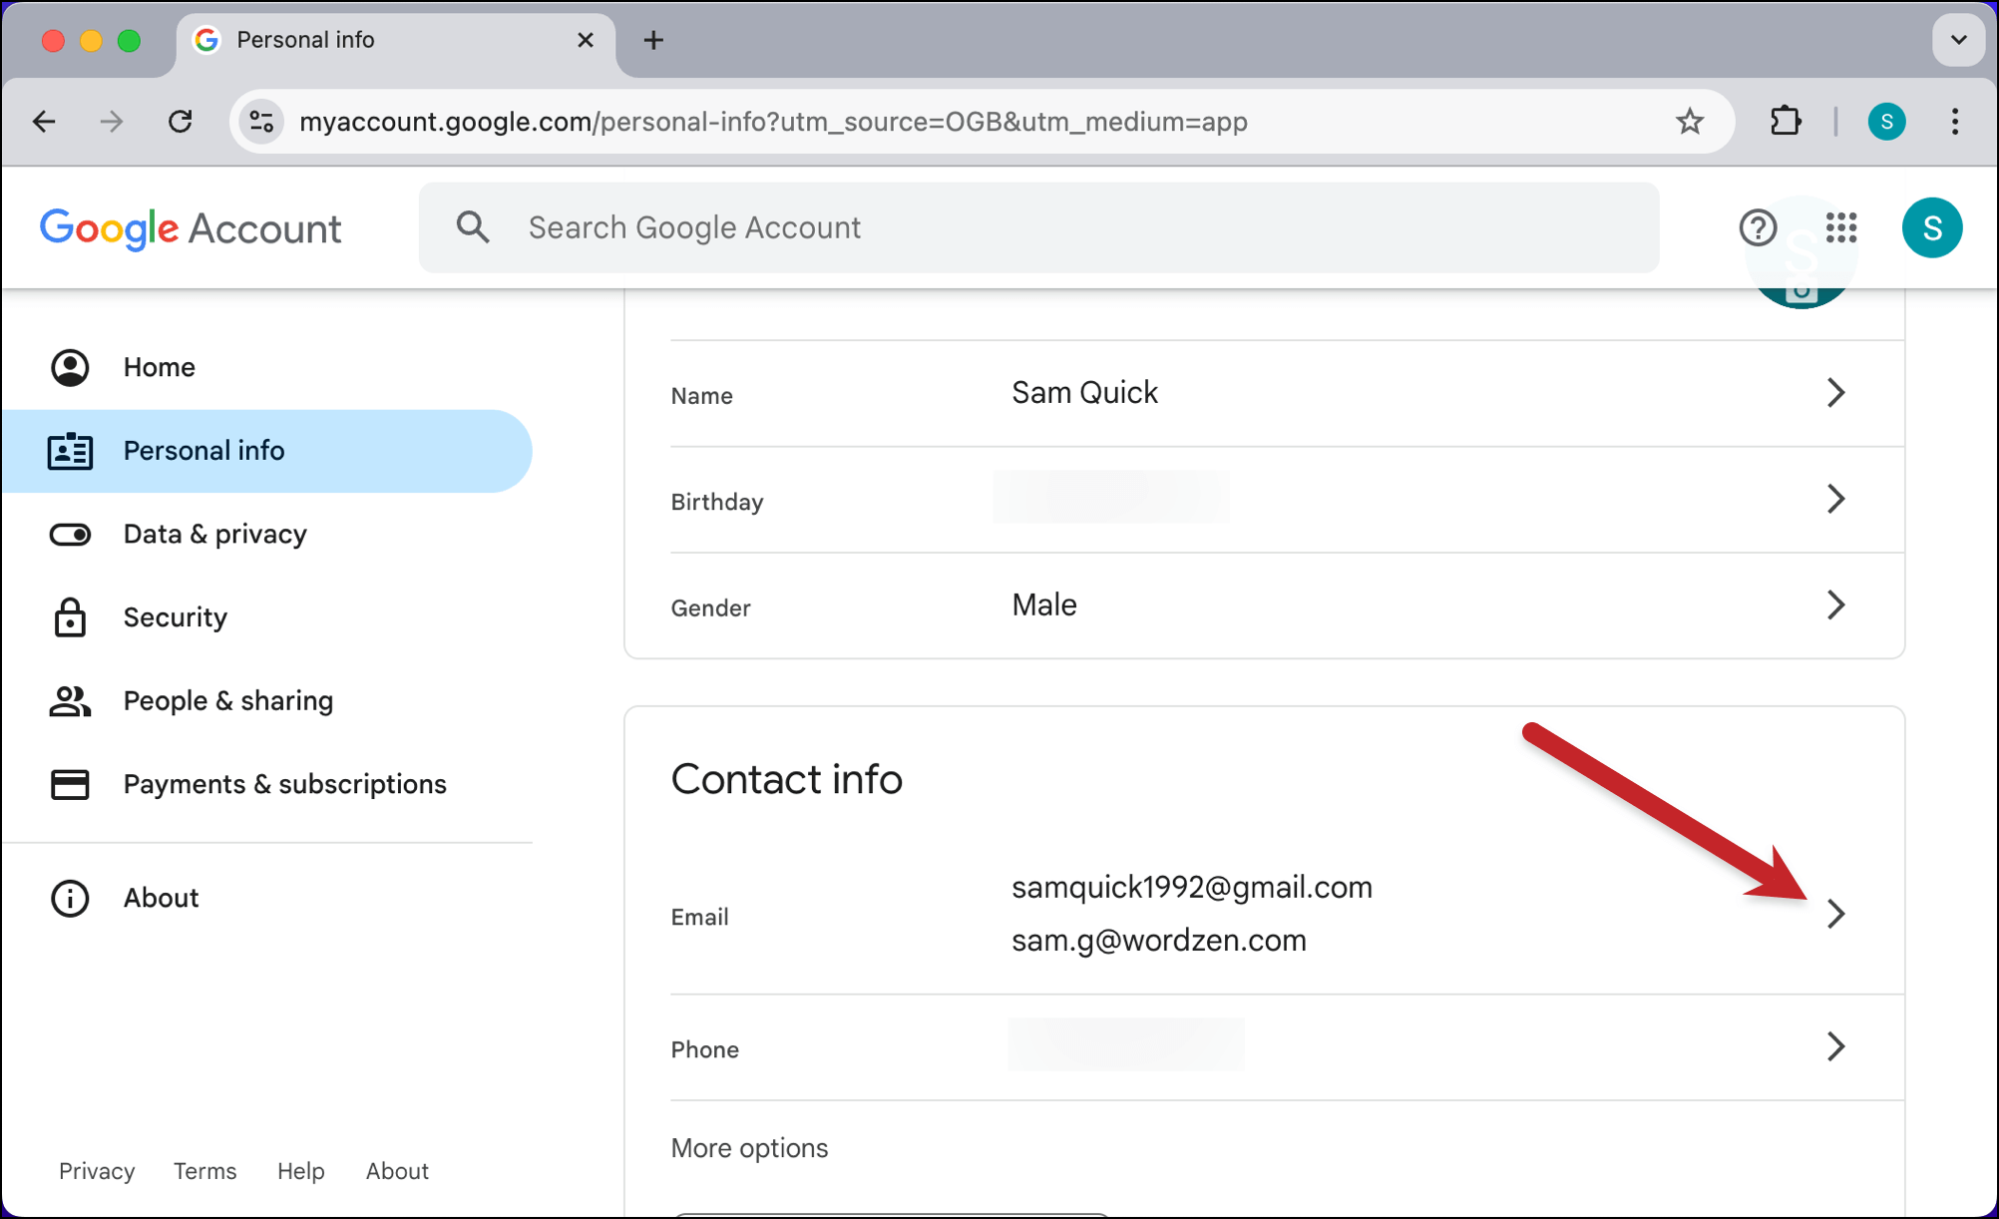
Task: Click the Google Account logo
Action: click(x=191, y=229)
